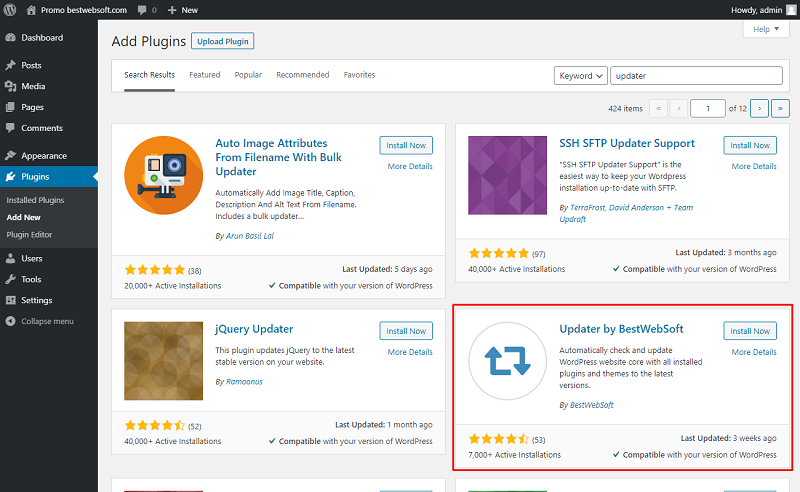Click the 424 items count text
This screenshot has height=492, width=800.
click(x=625, y=109)
